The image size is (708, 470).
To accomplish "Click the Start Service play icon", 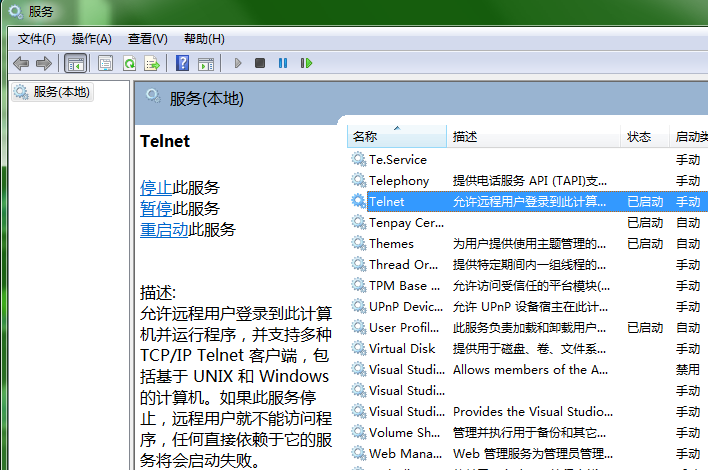I will pyautogui.click(x=238, y=63).
